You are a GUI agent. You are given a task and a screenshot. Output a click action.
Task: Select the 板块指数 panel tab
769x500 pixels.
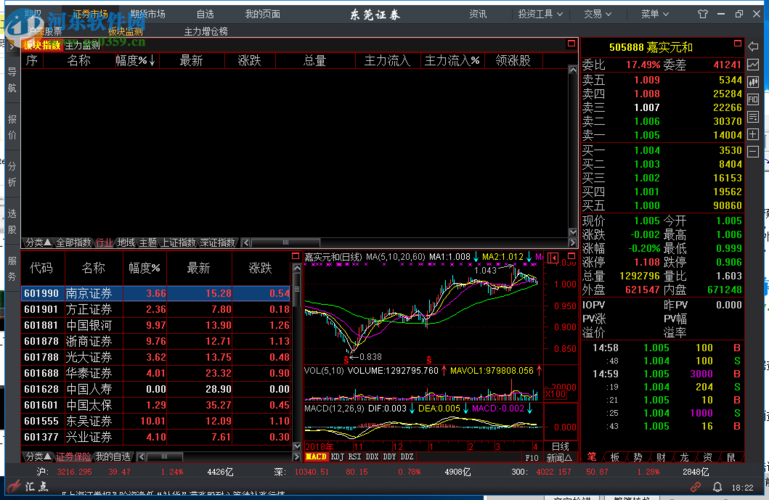pyautogui.click(x=42, y=46)
